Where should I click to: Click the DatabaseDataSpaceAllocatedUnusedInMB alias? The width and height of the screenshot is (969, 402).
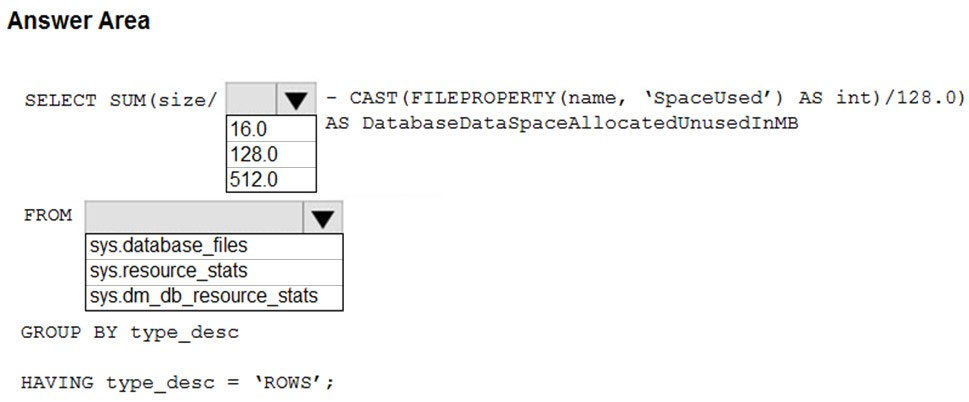(x=580, y=124)
